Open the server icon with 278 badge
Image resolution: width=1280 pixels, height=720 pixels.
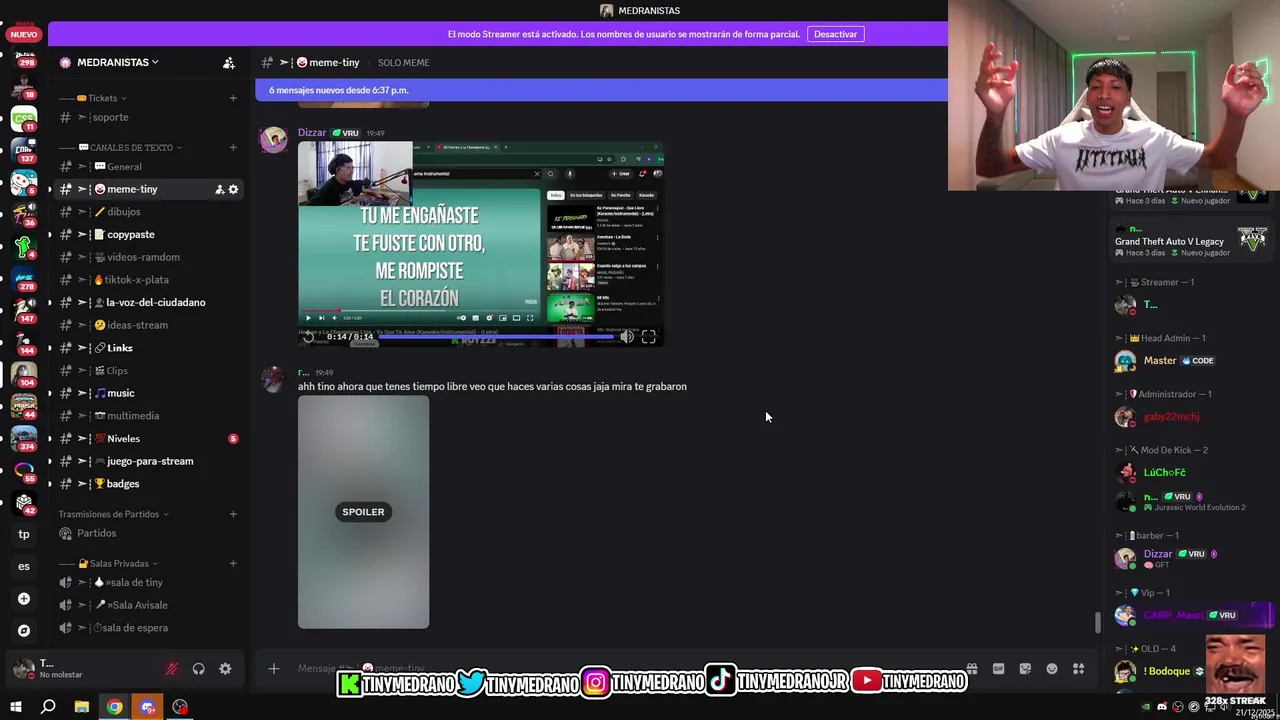pyautogui.click(x=24, y=278)
